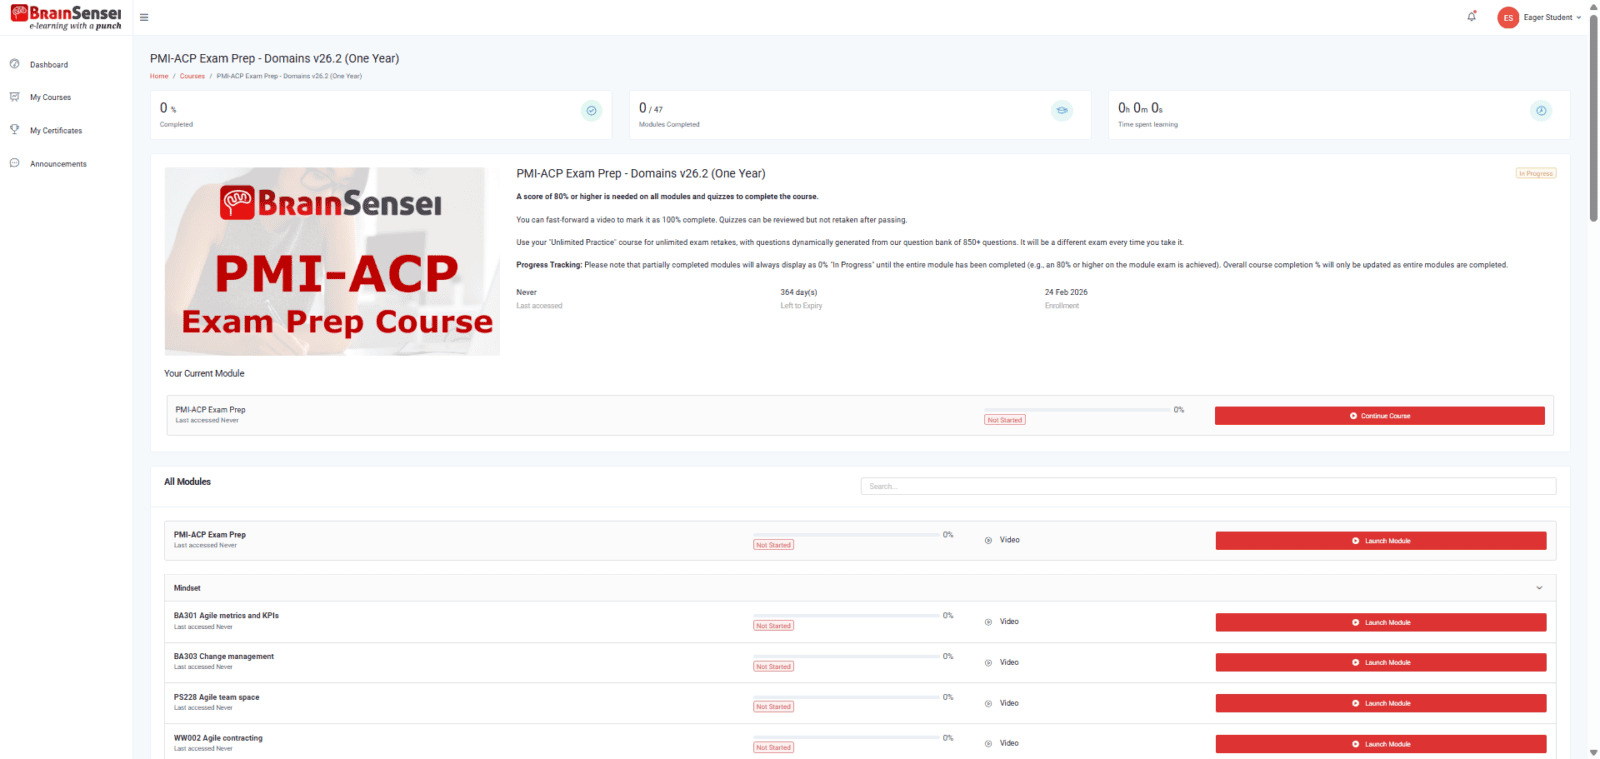
Task: Open the notifications bell icon
Action: 1472,16
